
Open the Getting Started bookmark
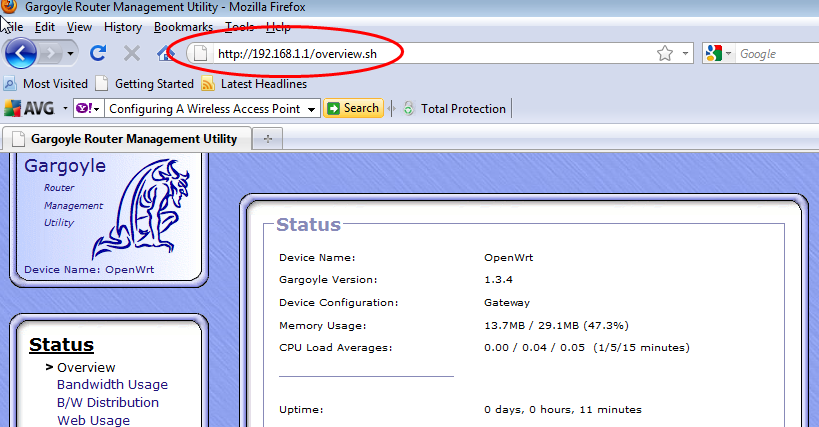(145, 84)
